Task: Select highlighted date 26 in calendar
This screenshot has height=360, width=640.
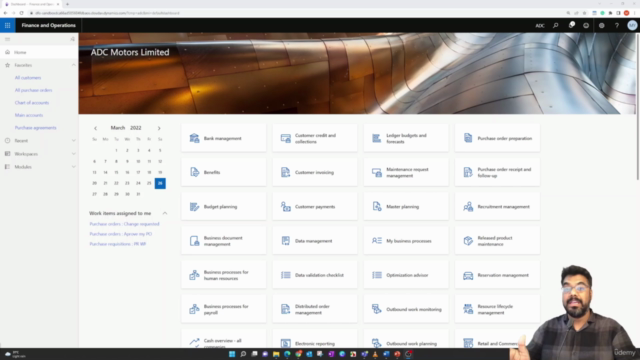Action: pos(160,183)
